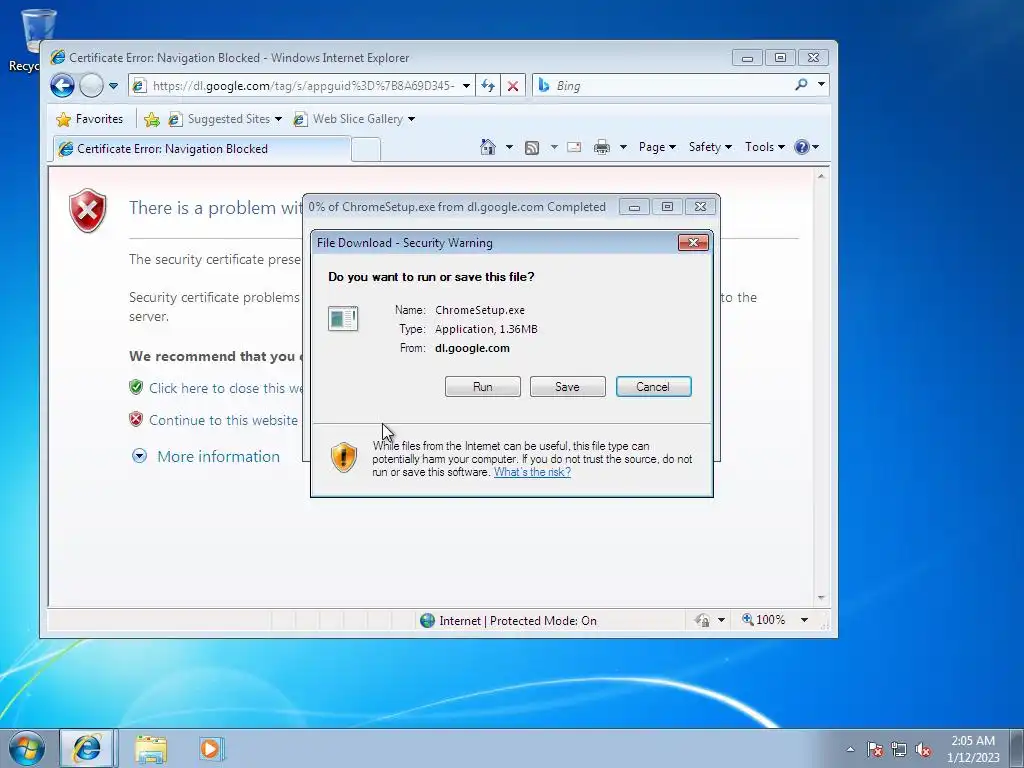This screenshot has width=1024, height=768.
Task: Click the ChromeSetup.exe file type icon
Action: (343, 319)
